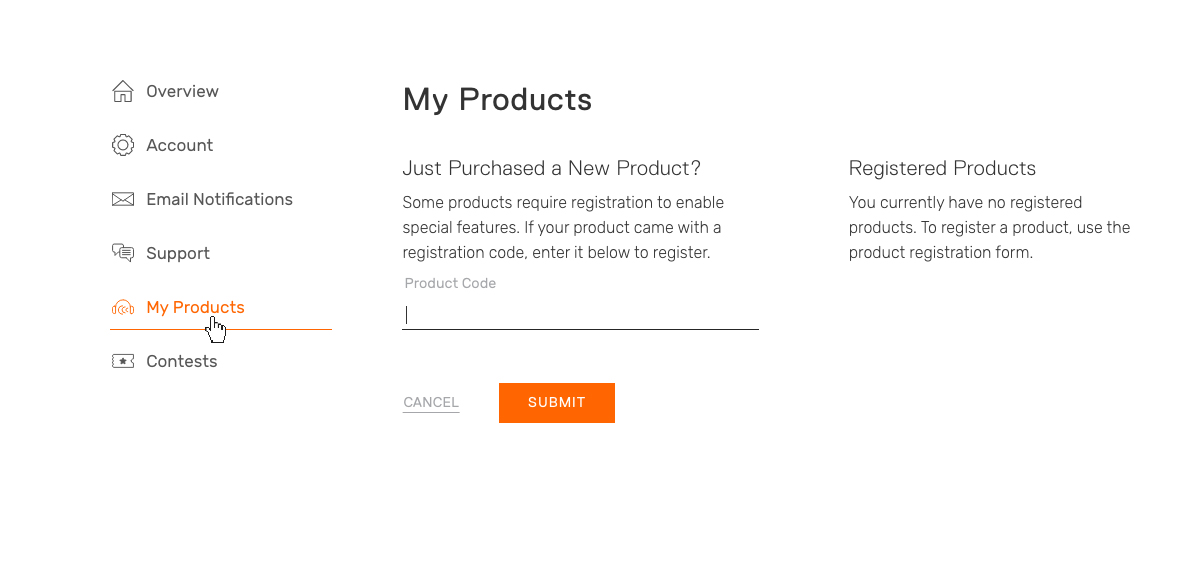Open the Email Notifications page
The width and height of the screenshot is (1201, 580).
(220, 199)
